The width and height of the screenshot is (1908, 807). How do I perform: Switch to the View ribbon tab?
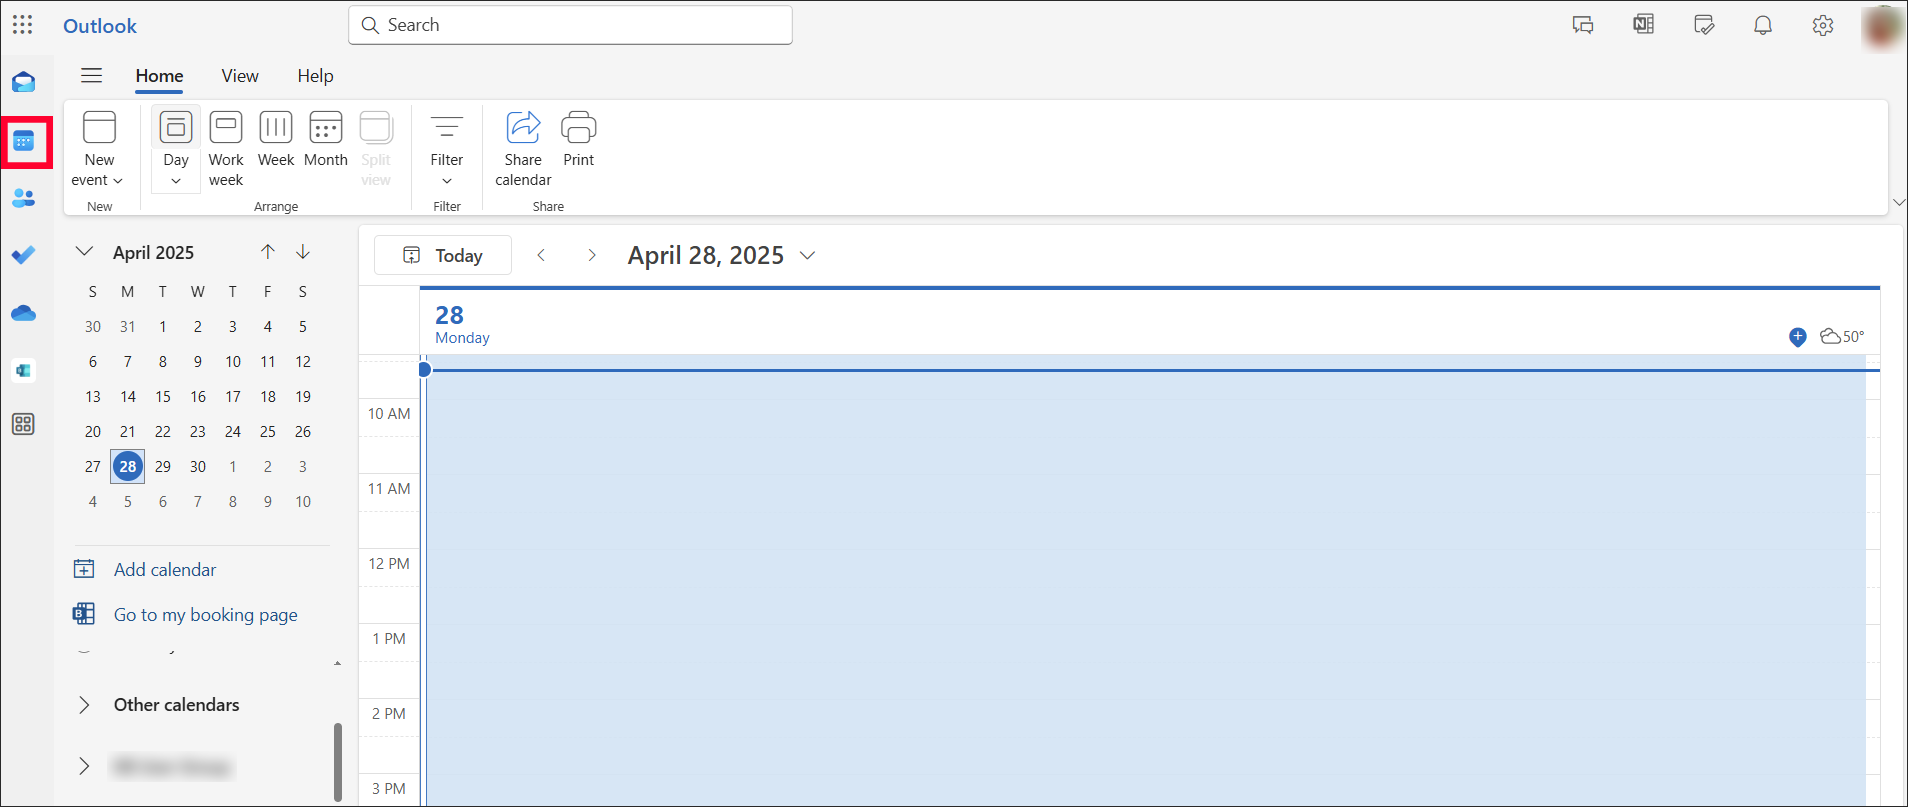(239, 76)
